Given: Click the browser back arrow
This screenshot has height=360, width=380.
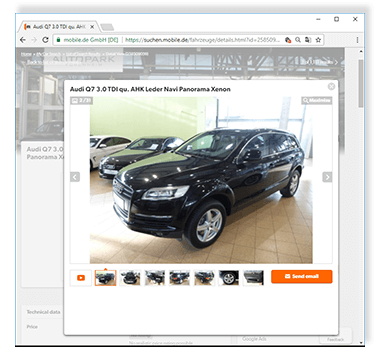Looking at the screenshot, I should point(23,40).
